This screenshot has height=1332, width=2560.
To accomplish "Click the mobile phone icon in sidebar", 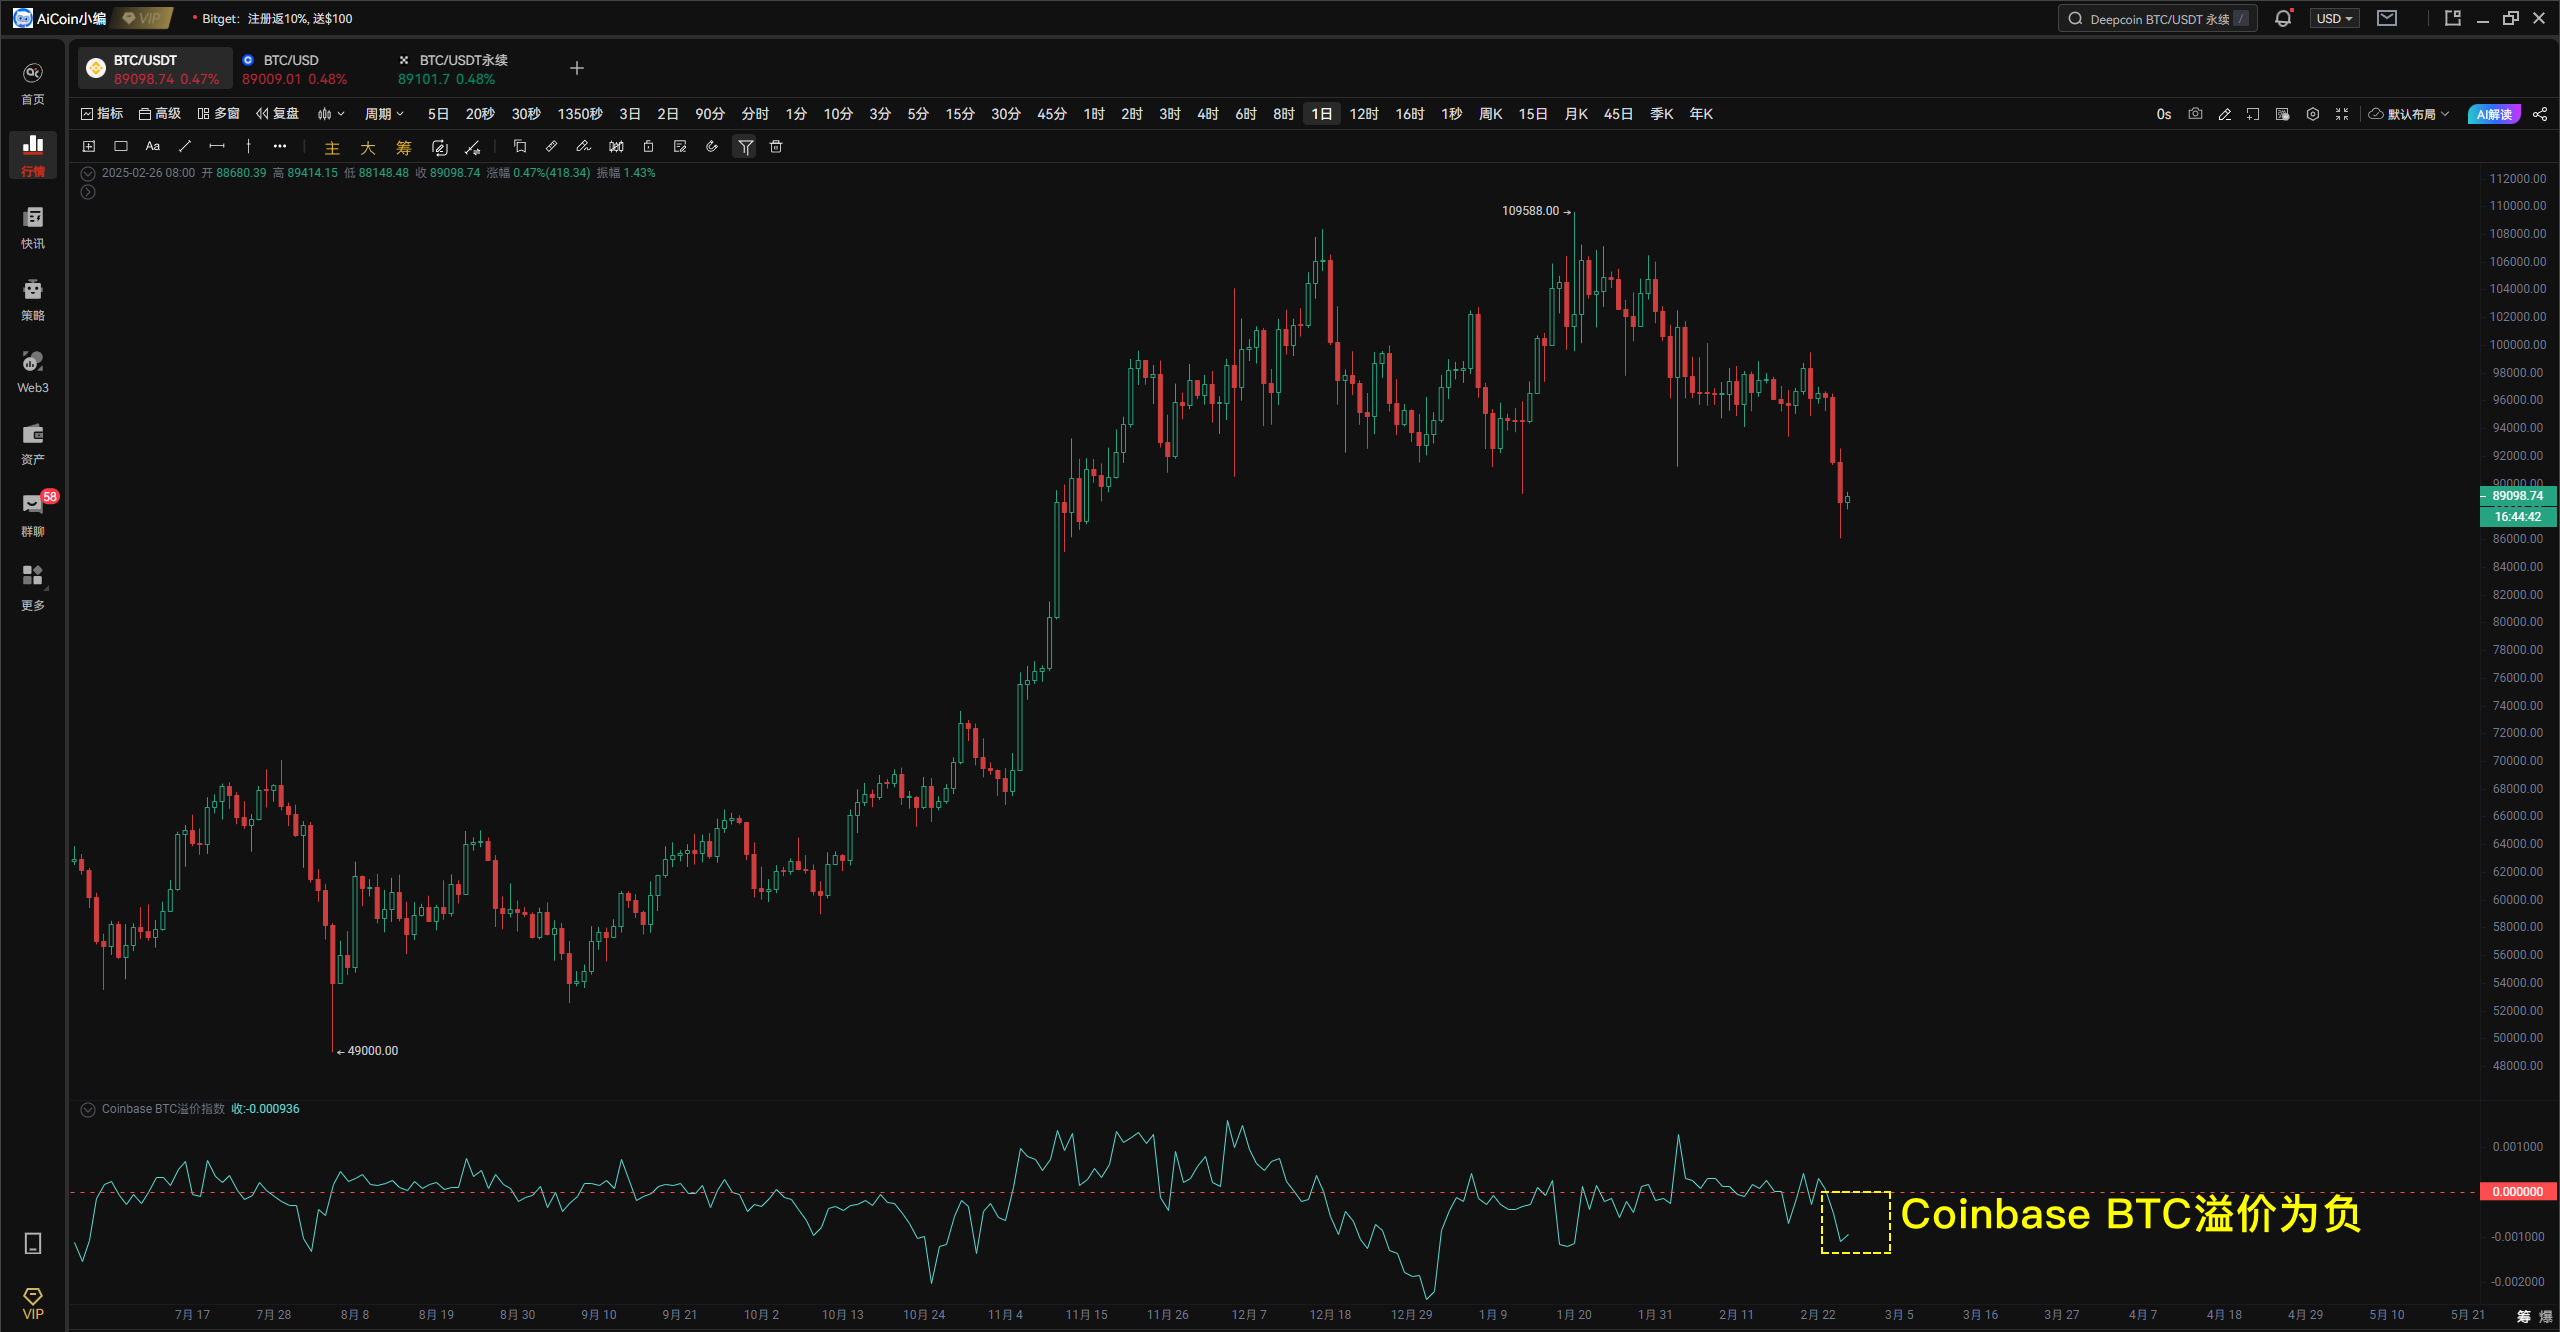I will coord(33,1243).
